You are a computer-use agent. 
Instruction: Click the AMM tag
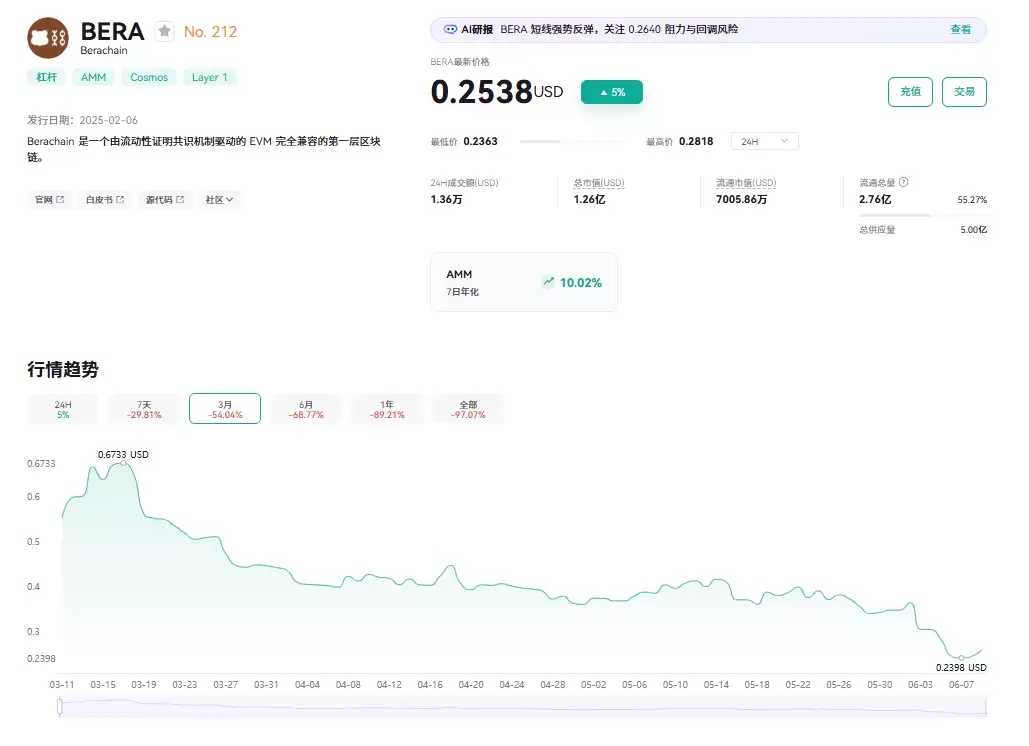coord(93,77)
